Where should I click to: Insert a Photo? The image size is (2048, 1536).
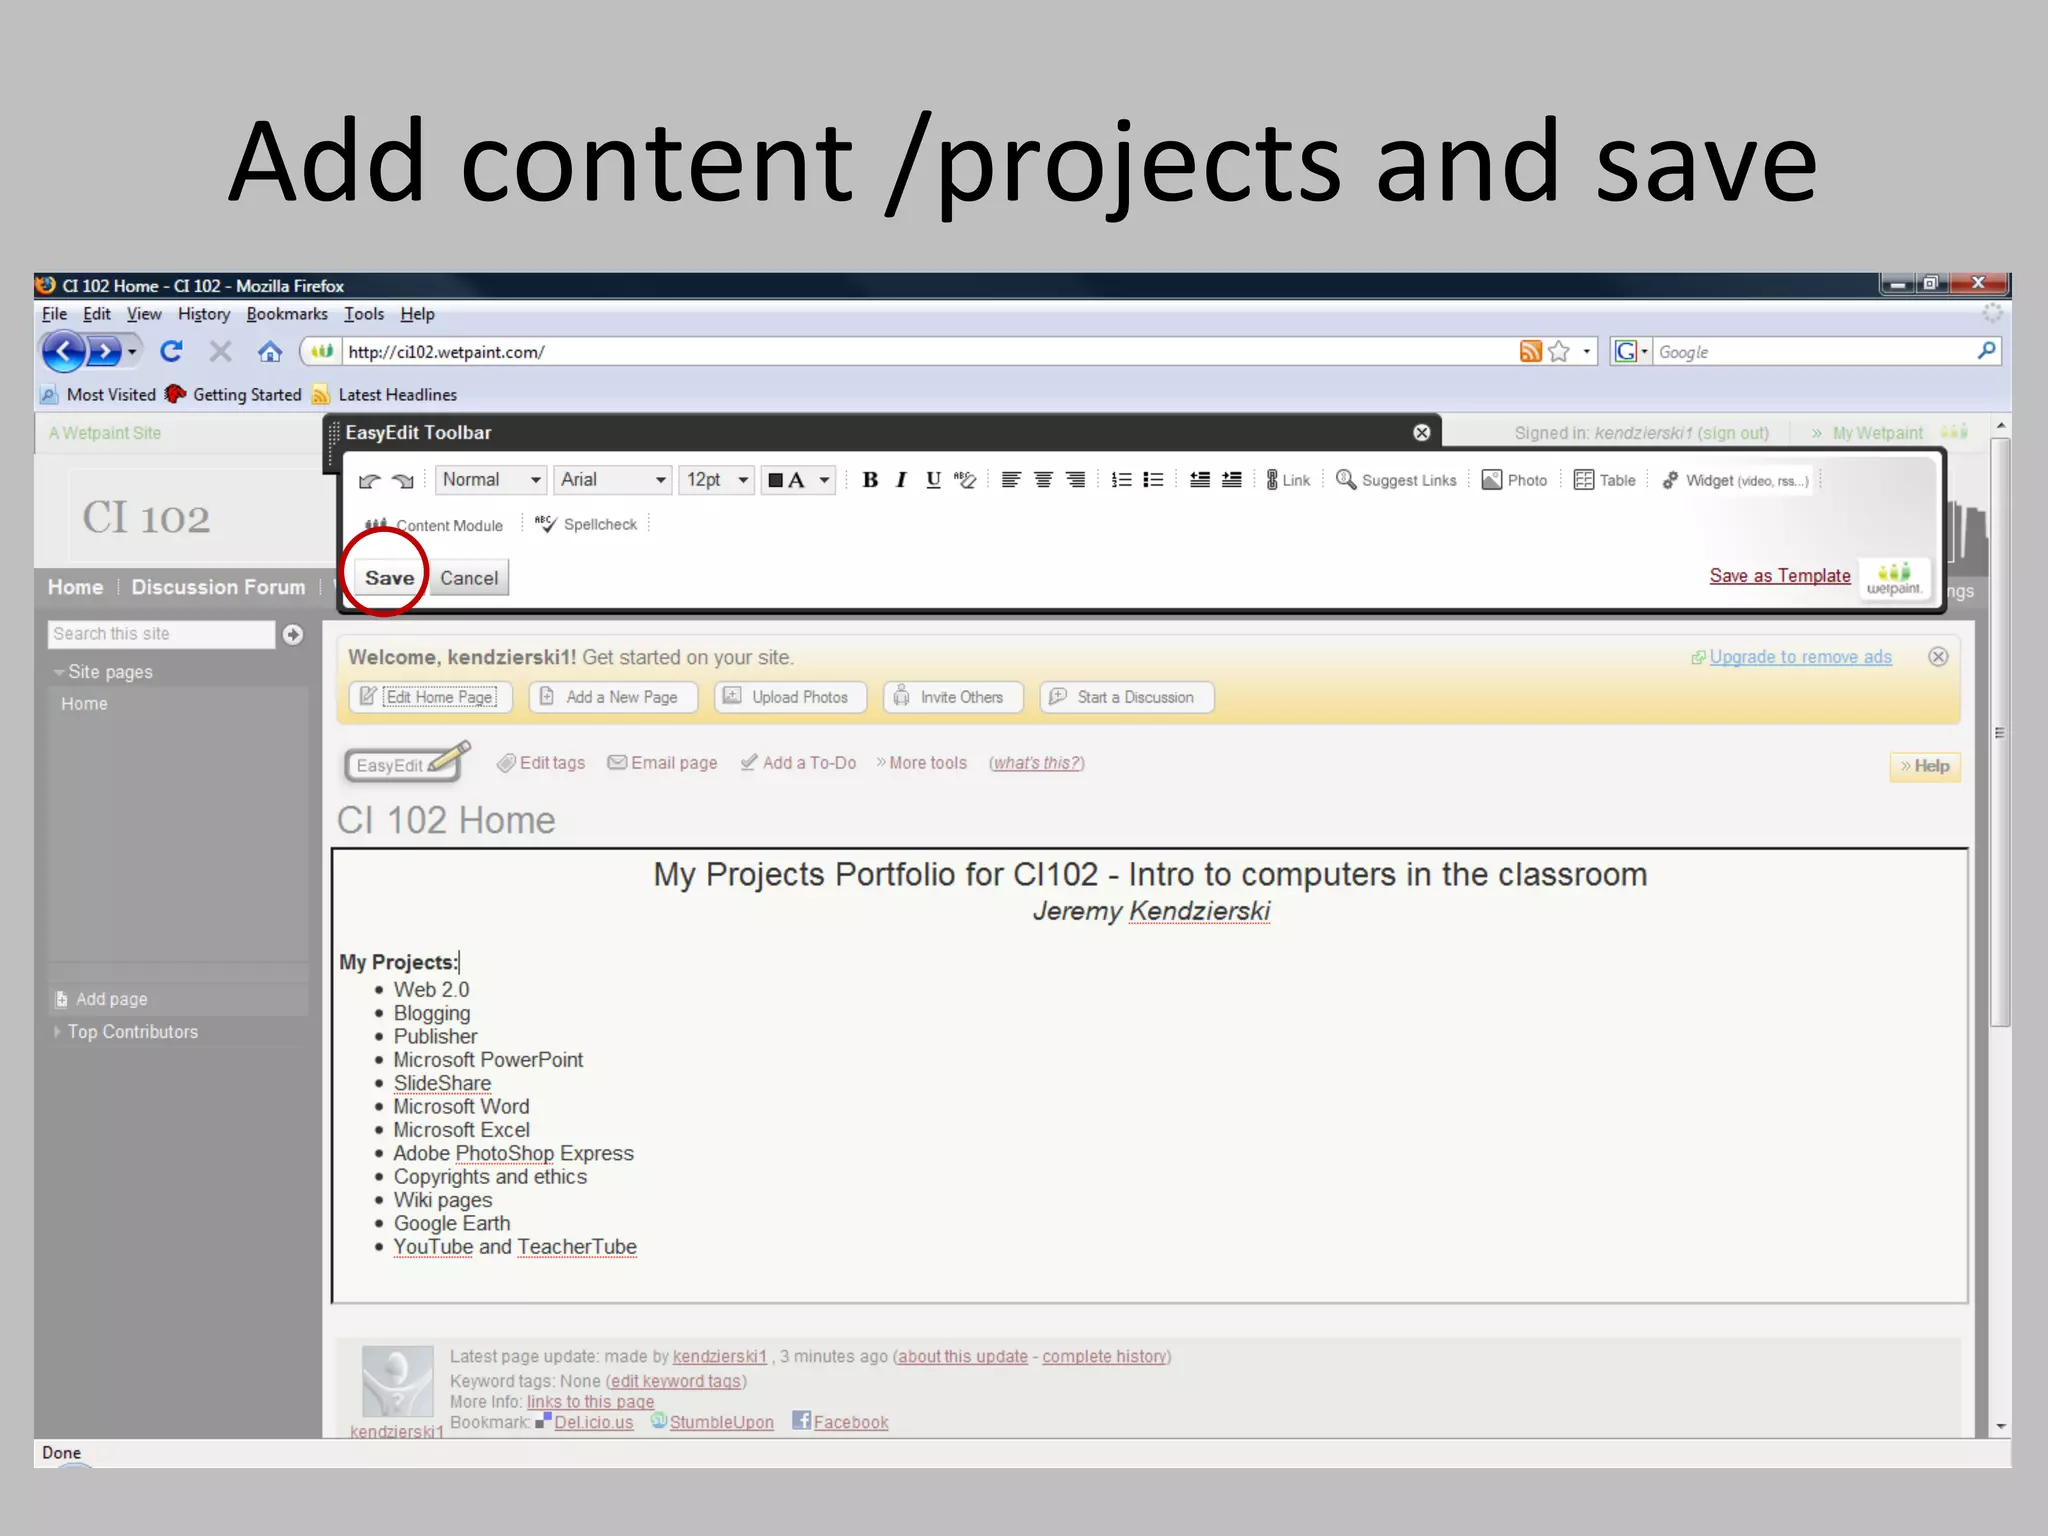click(x=1514, y=480)
